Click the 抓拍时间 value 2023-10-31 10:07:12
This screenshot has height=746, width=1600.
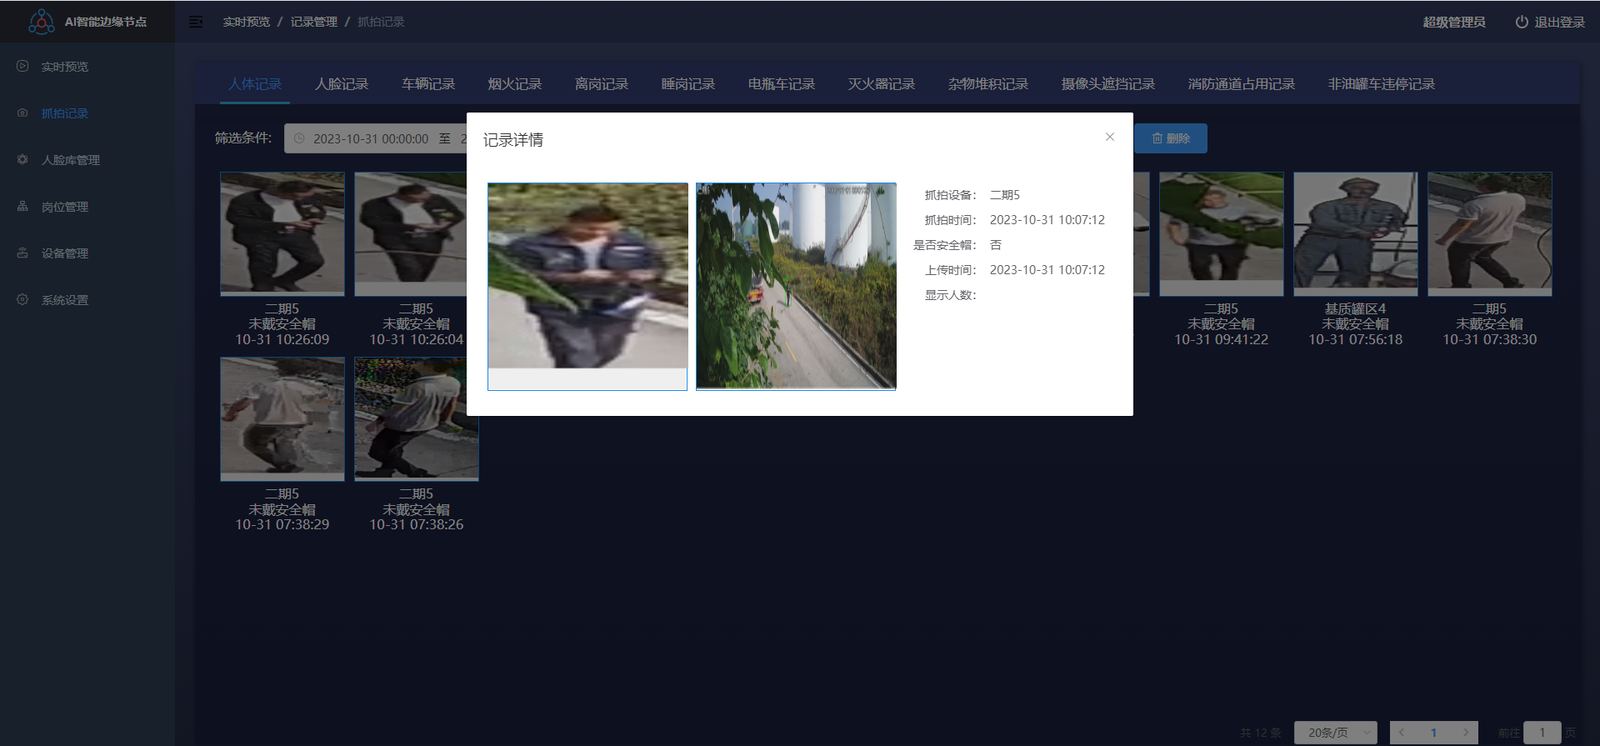pyautogui.click(x=1047, y=220)
